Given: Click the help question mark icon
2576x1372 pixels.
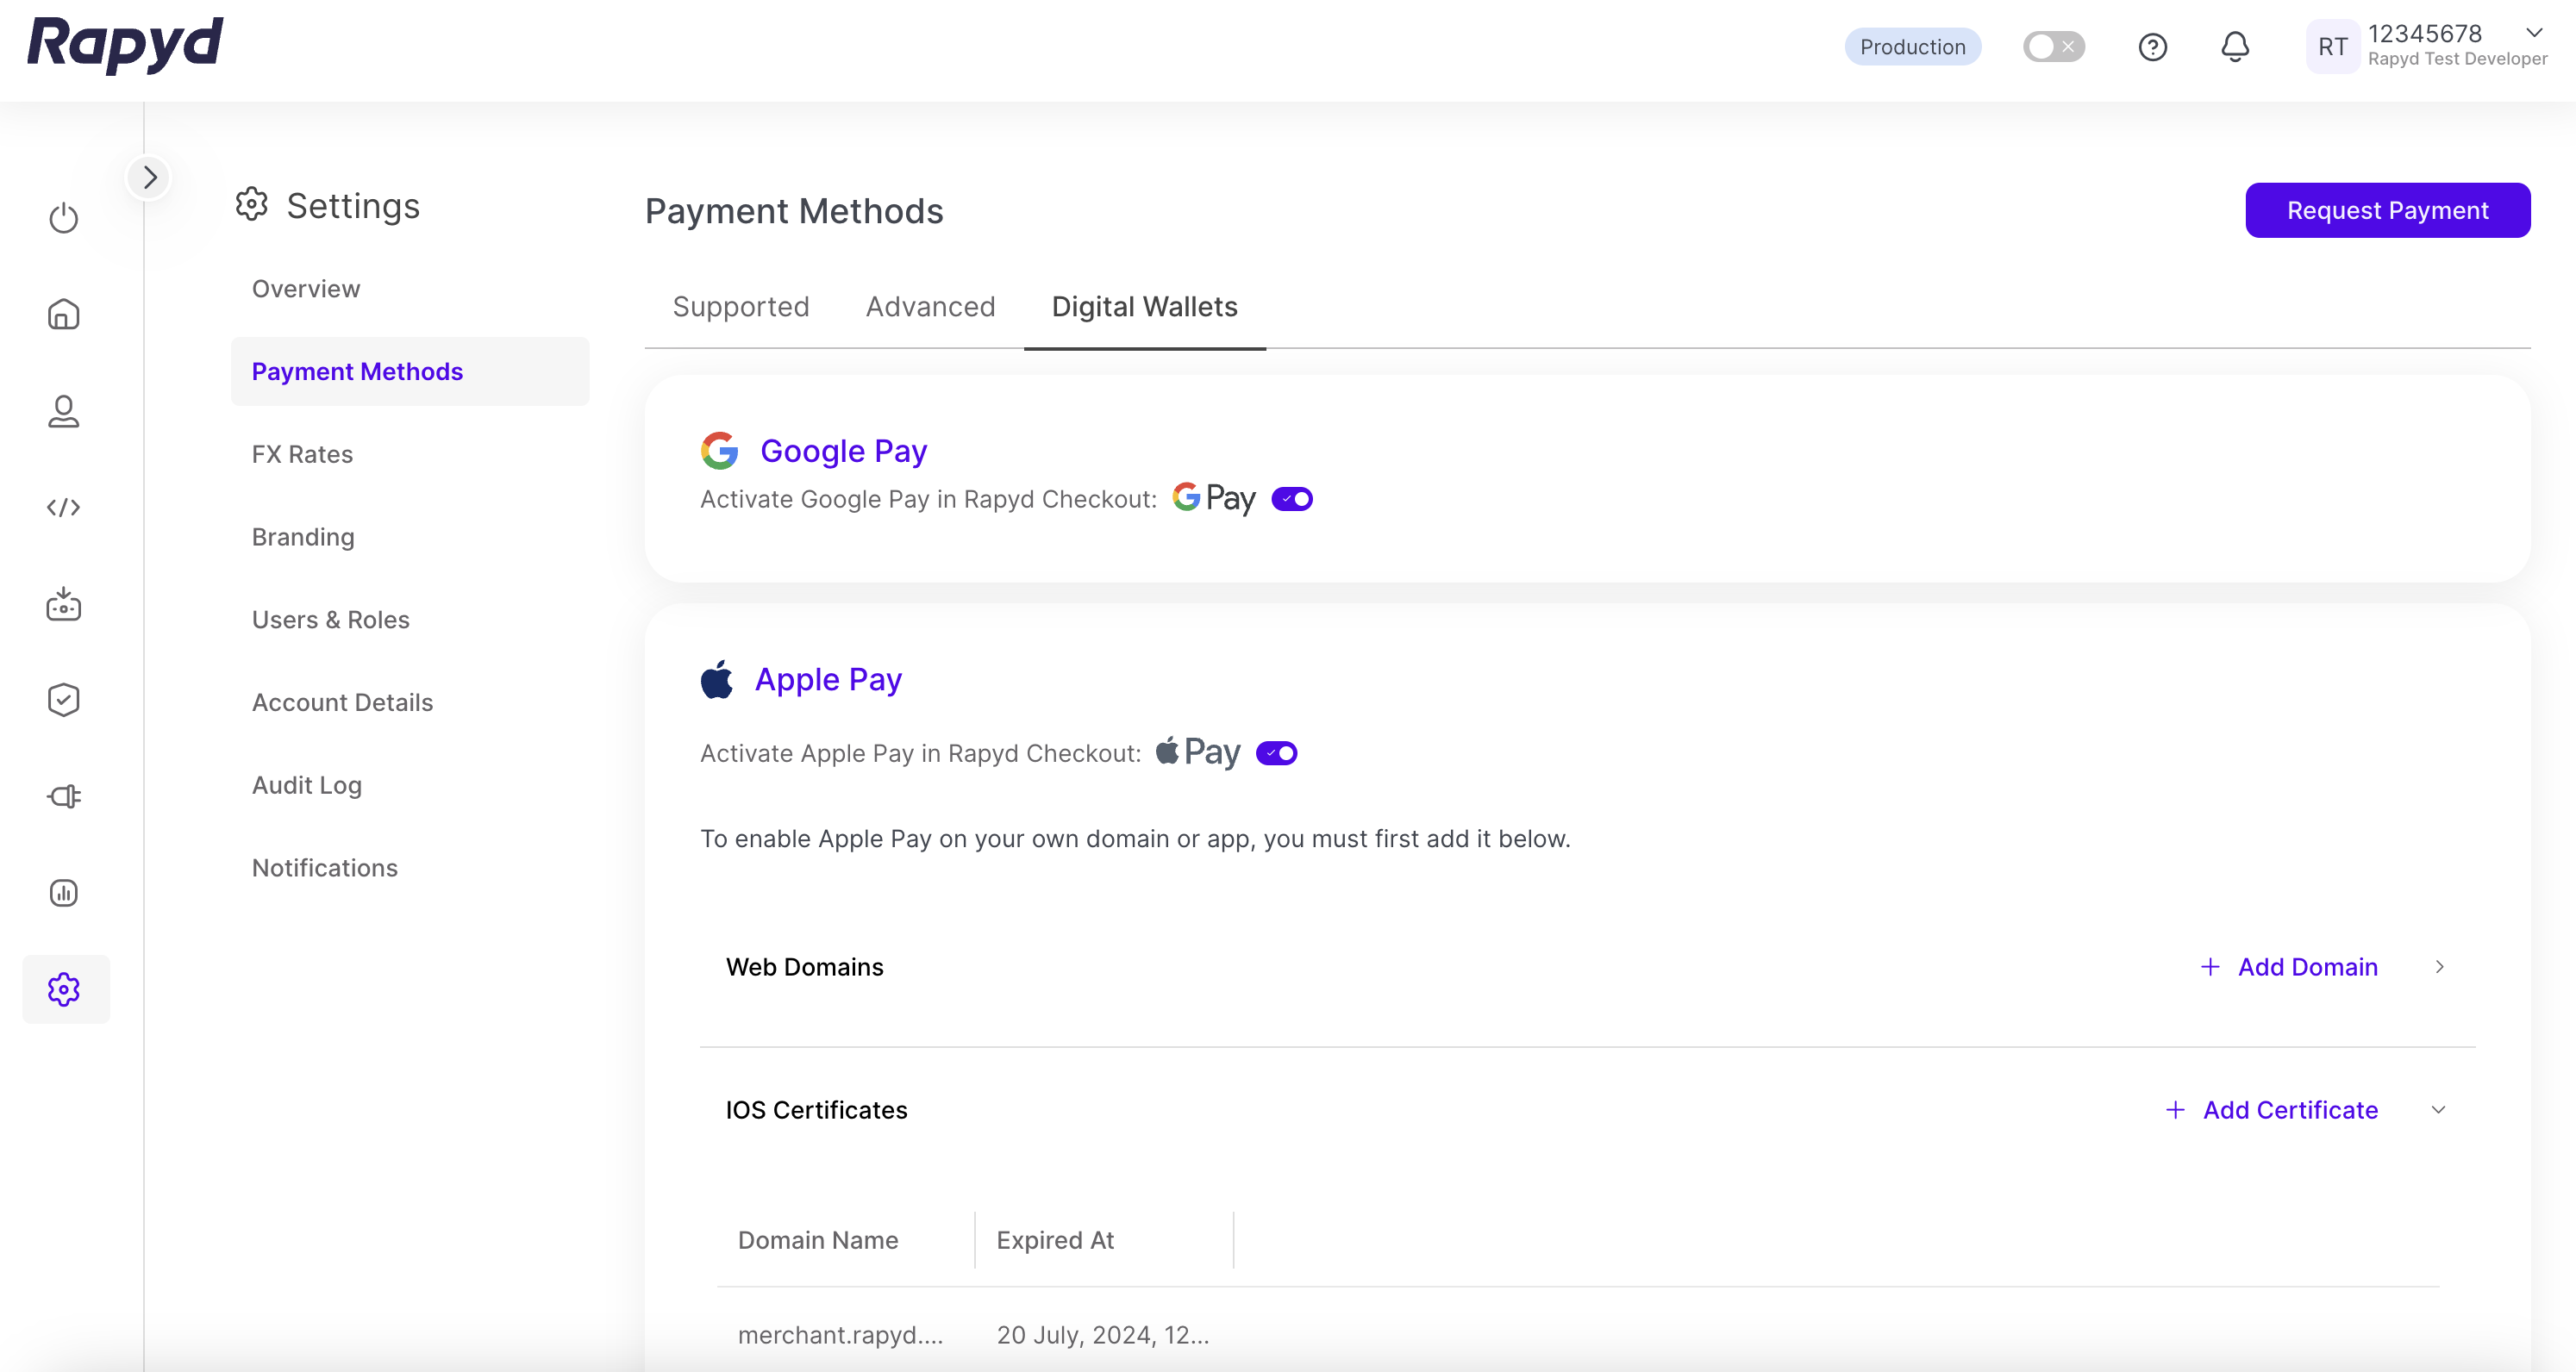Looking at the screenshot, I should tap(2152, 47).
